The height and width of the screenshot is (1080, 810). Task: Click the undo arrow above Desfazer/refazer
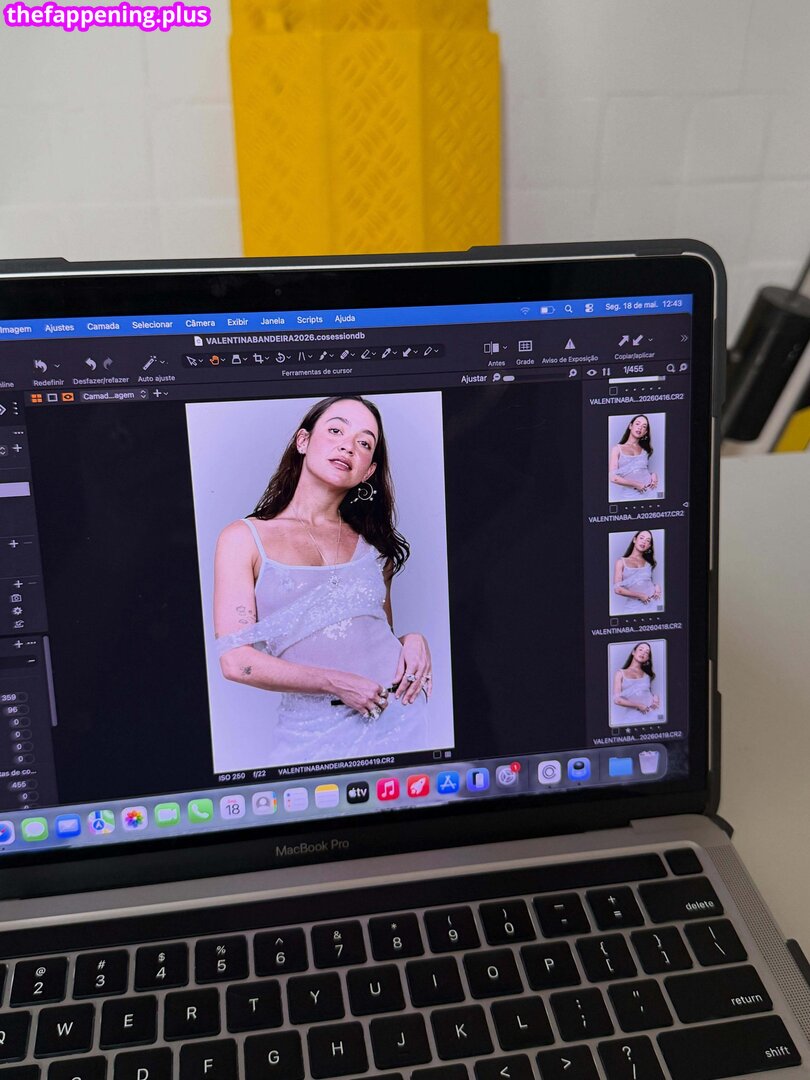click(x=91, y=364)
